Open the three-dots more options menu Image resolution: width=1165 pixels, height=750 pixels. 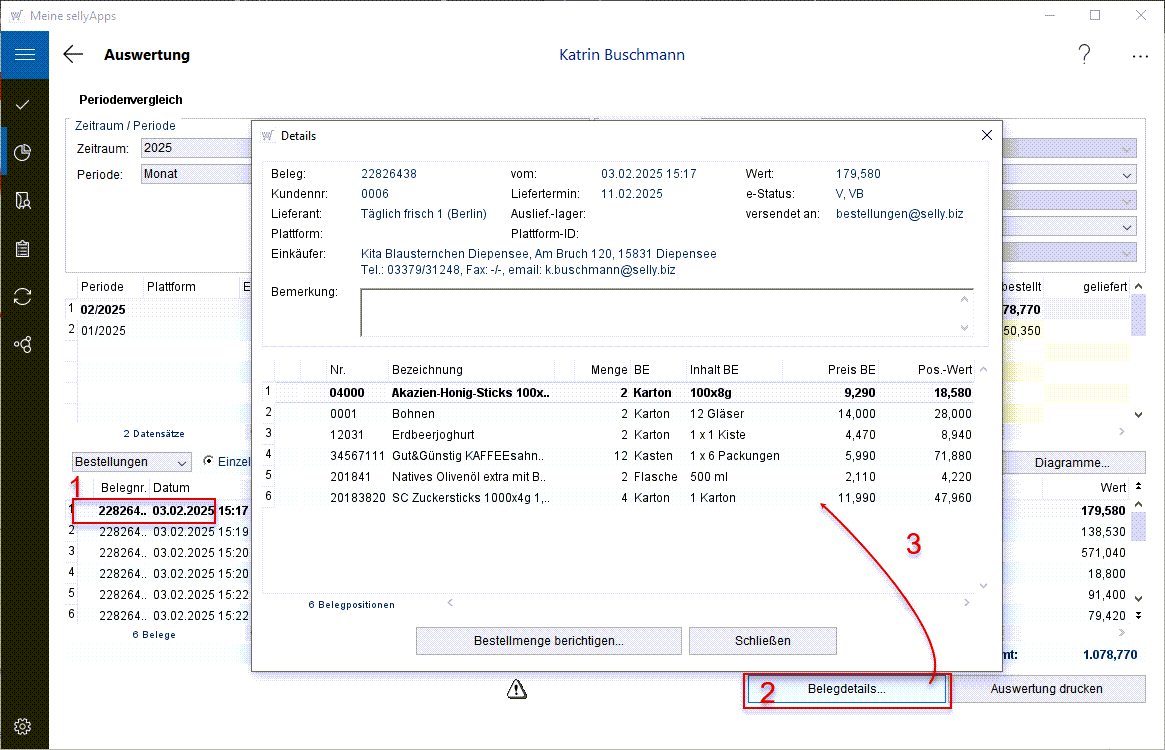(x=1140, y=56)
